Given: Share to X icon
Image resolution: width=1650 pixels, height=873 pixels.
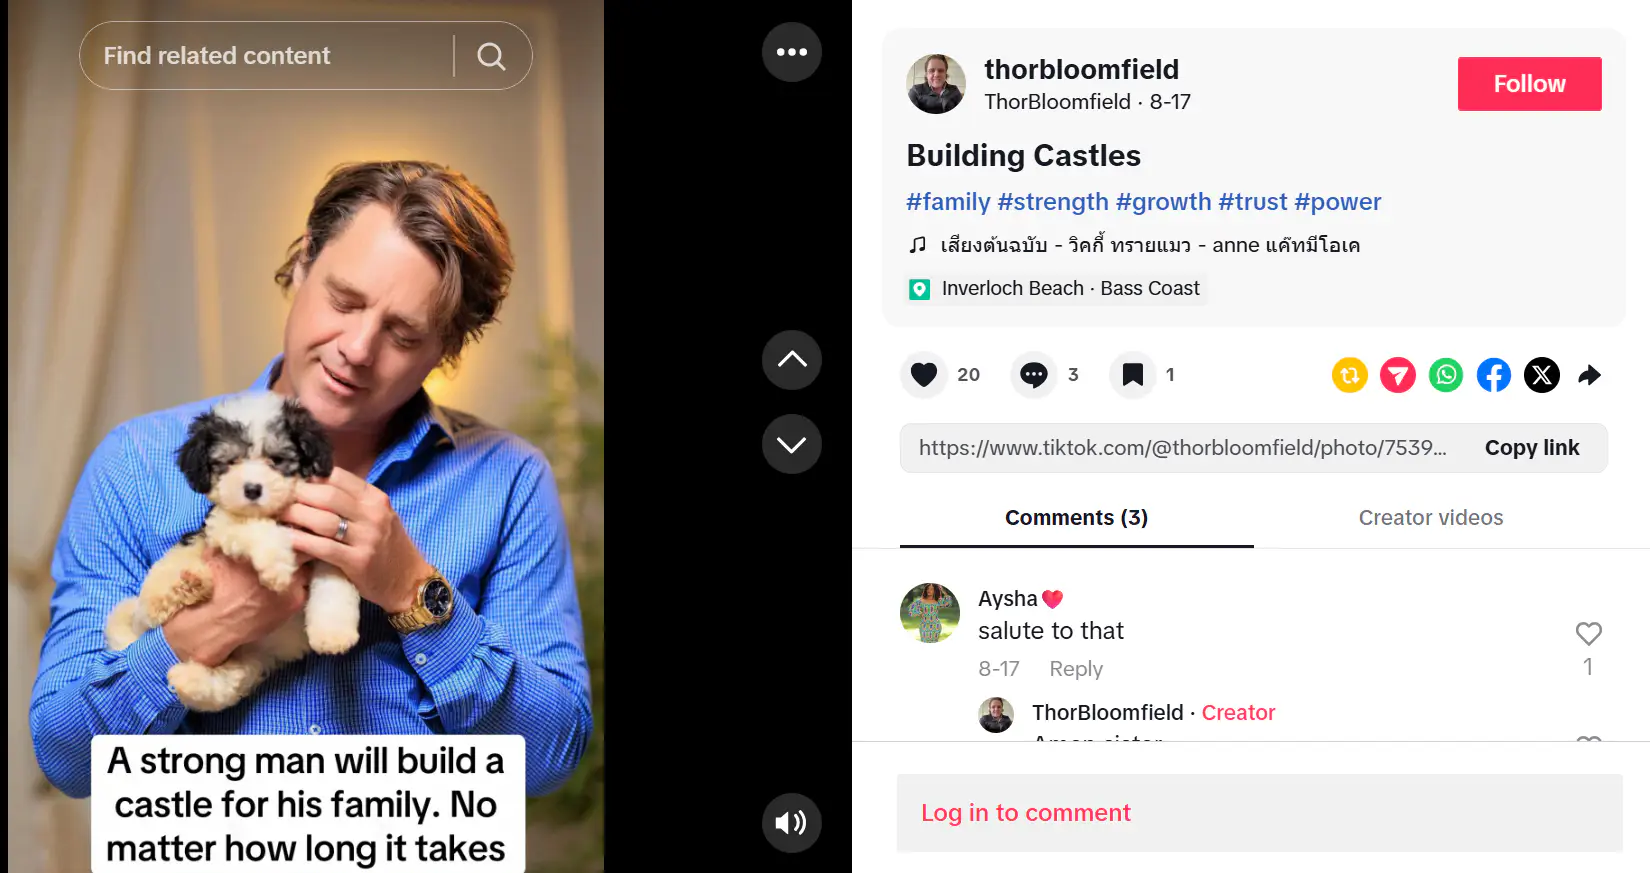Looking at the screenshot, I should pos(1542,375).
